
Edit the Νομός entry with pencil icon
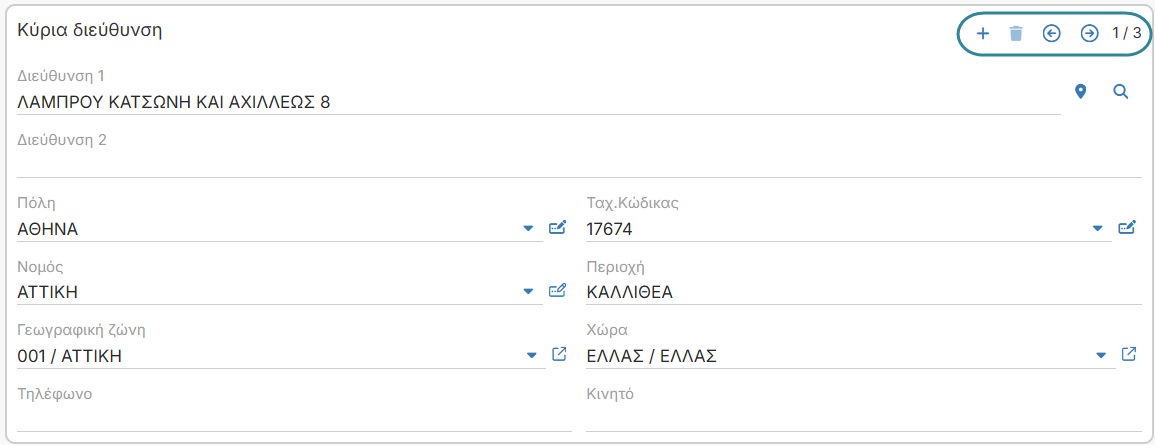(x=558, y=291)
